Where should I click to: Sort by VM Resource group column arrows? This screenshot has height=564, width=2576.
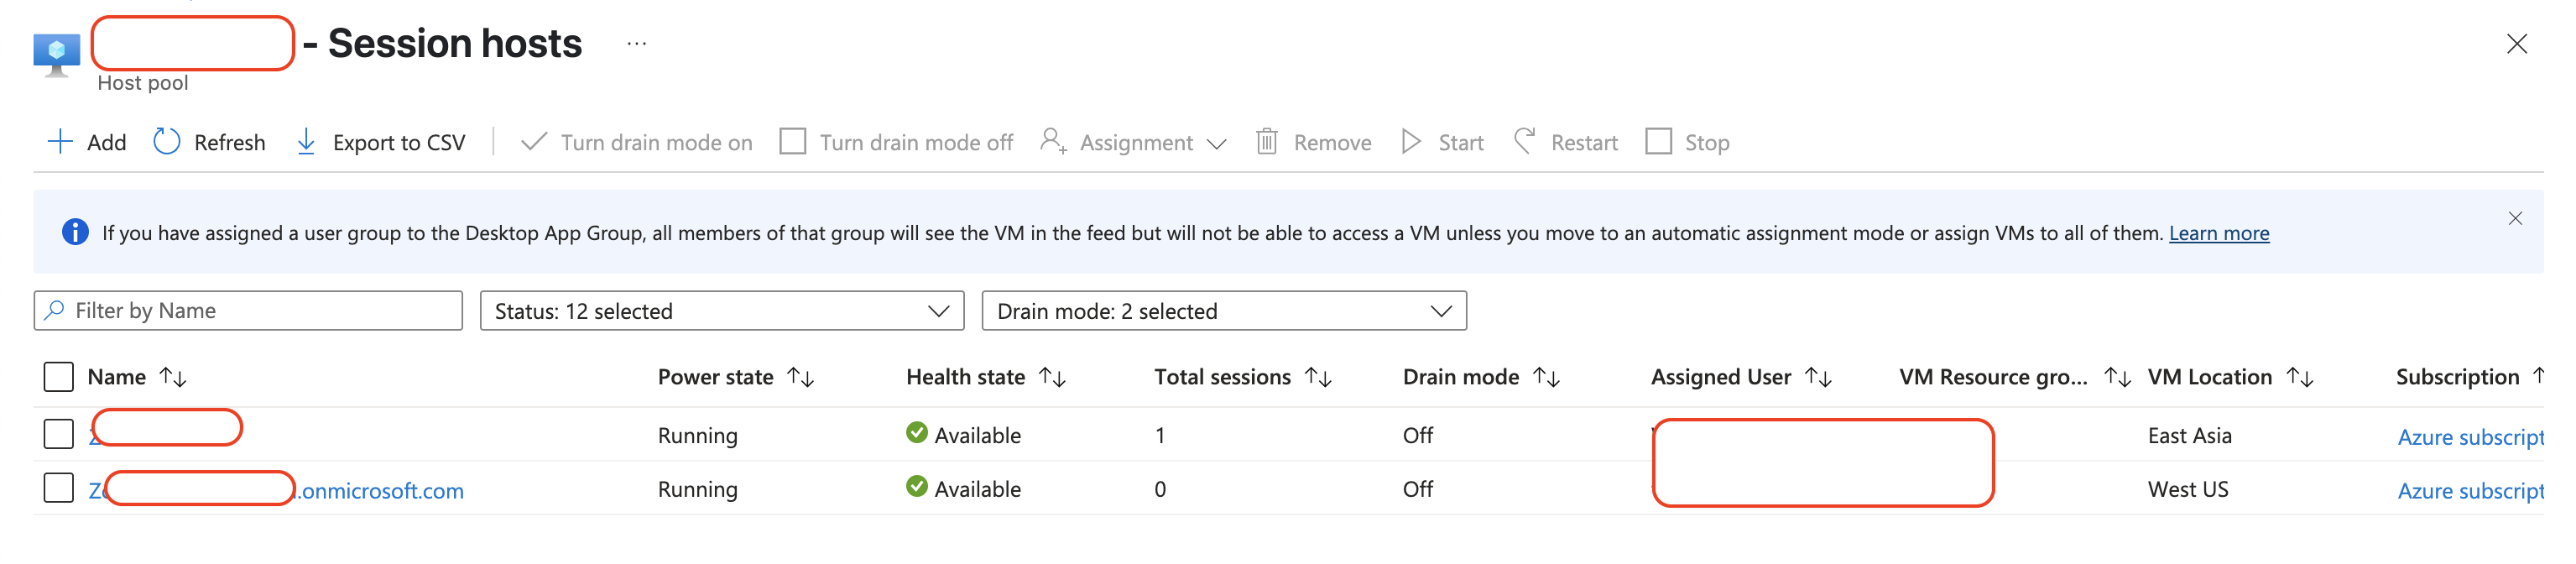(2117, 377)
